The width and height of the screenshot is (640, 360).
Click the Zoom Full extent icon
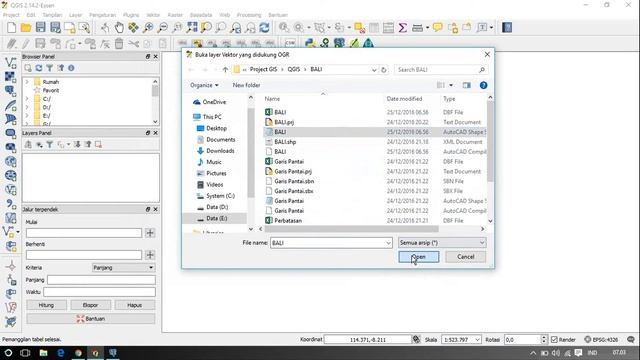coord(192,27)
